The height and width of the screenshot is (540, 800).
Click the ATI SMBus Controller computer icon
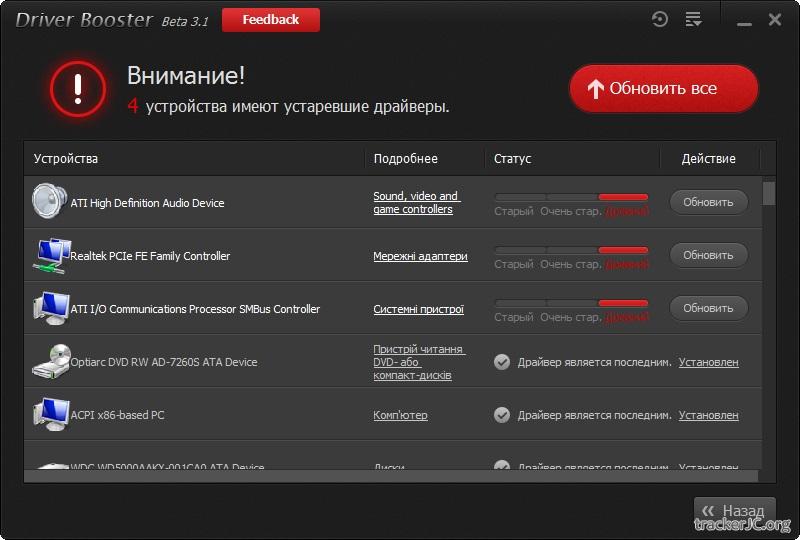(x=49, y=308)
